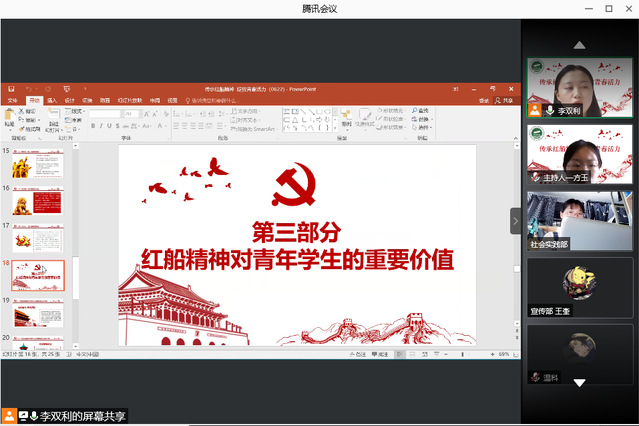639x426 pixels.
Task: Click microphone icon beside 李双利 screen share label
Action: (33, 415)
